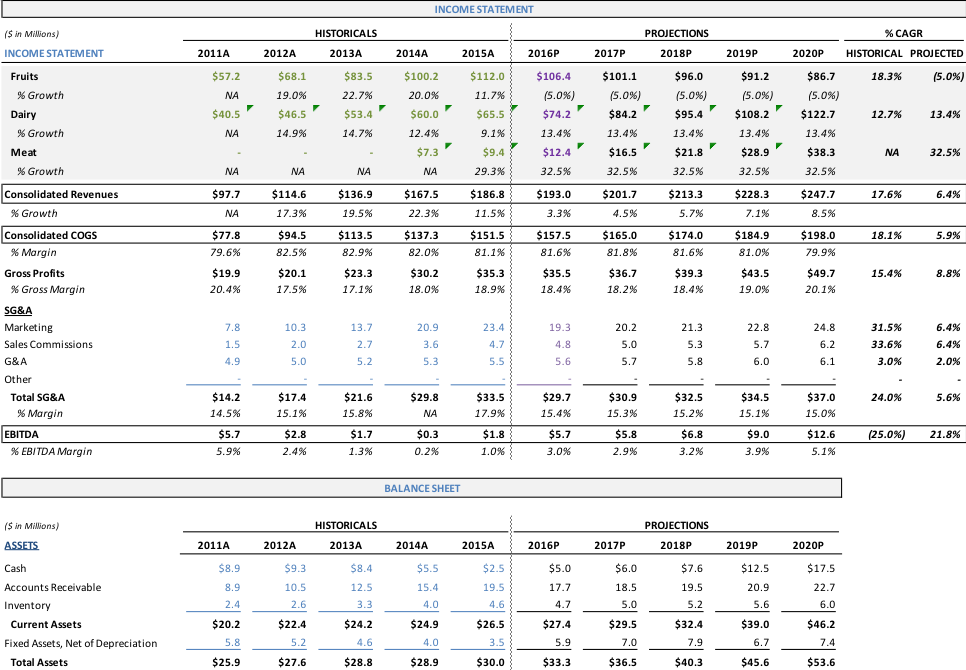Click the green flag on Meat's 2014A $7.3 cell
Viewport: 966px width, 670px height.
(449, 145)
